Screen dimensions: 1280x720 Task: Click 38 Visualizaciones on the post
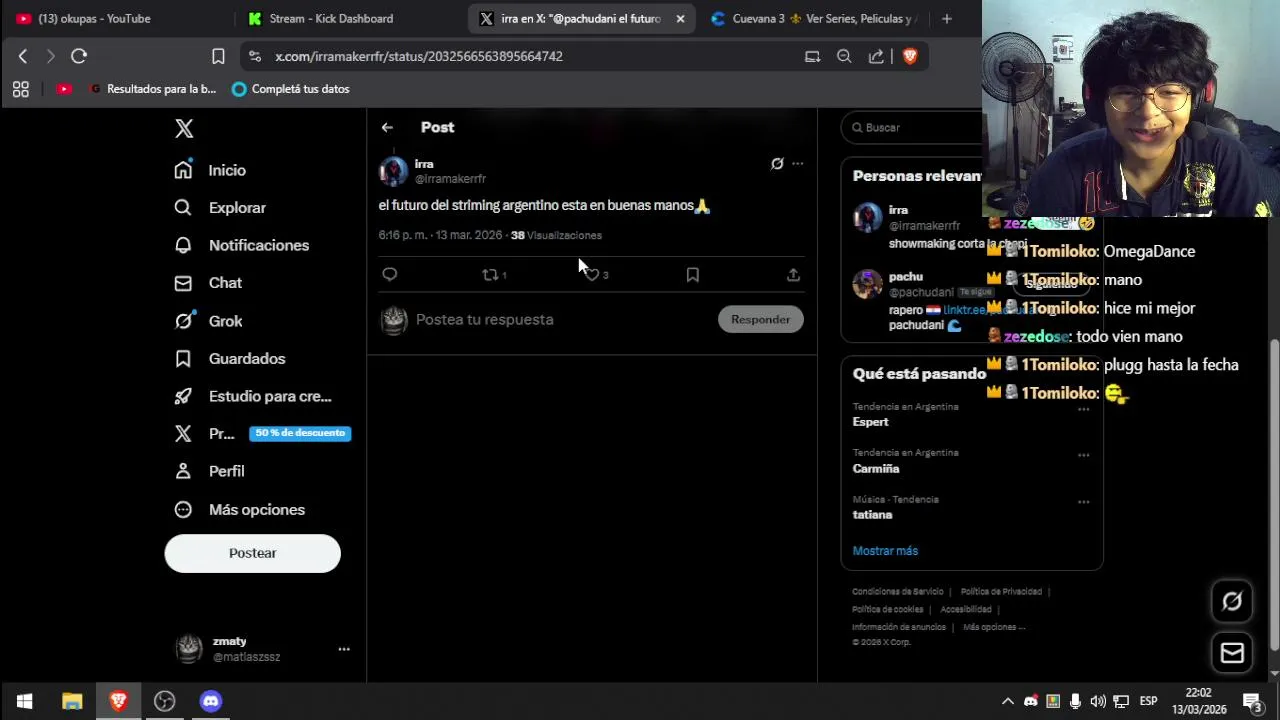pos(556,235)
